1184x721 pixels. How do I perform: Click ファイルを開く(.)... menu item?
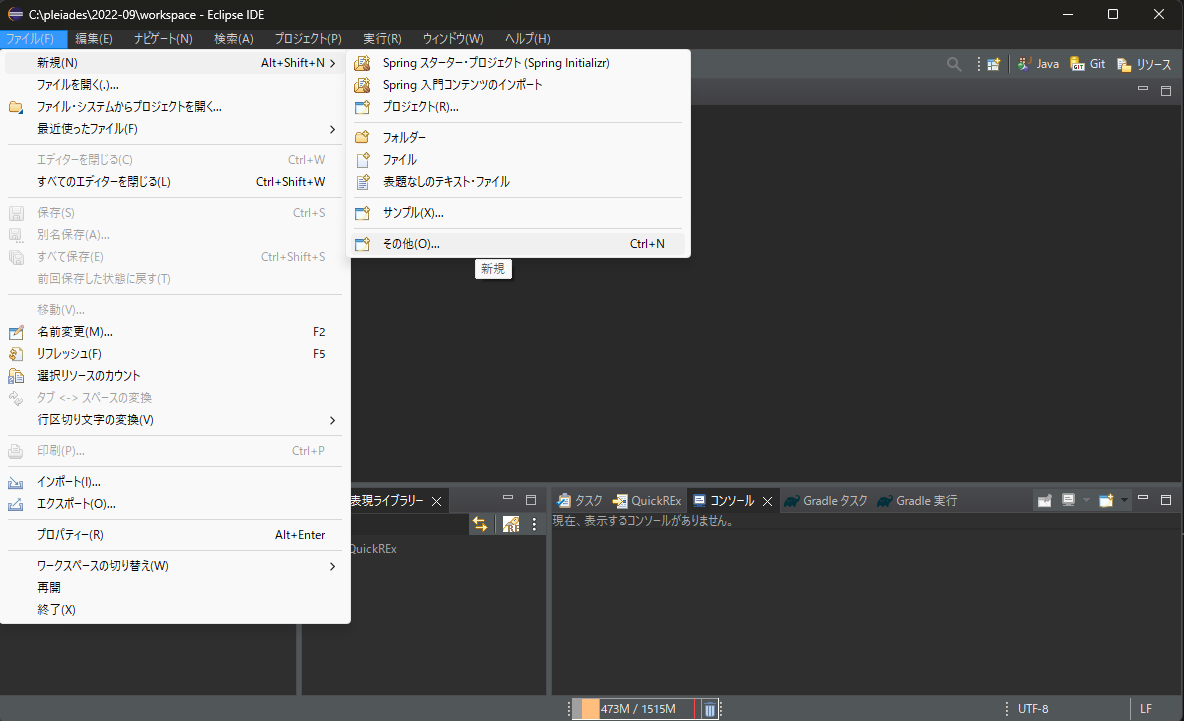(x=175, y=85)
